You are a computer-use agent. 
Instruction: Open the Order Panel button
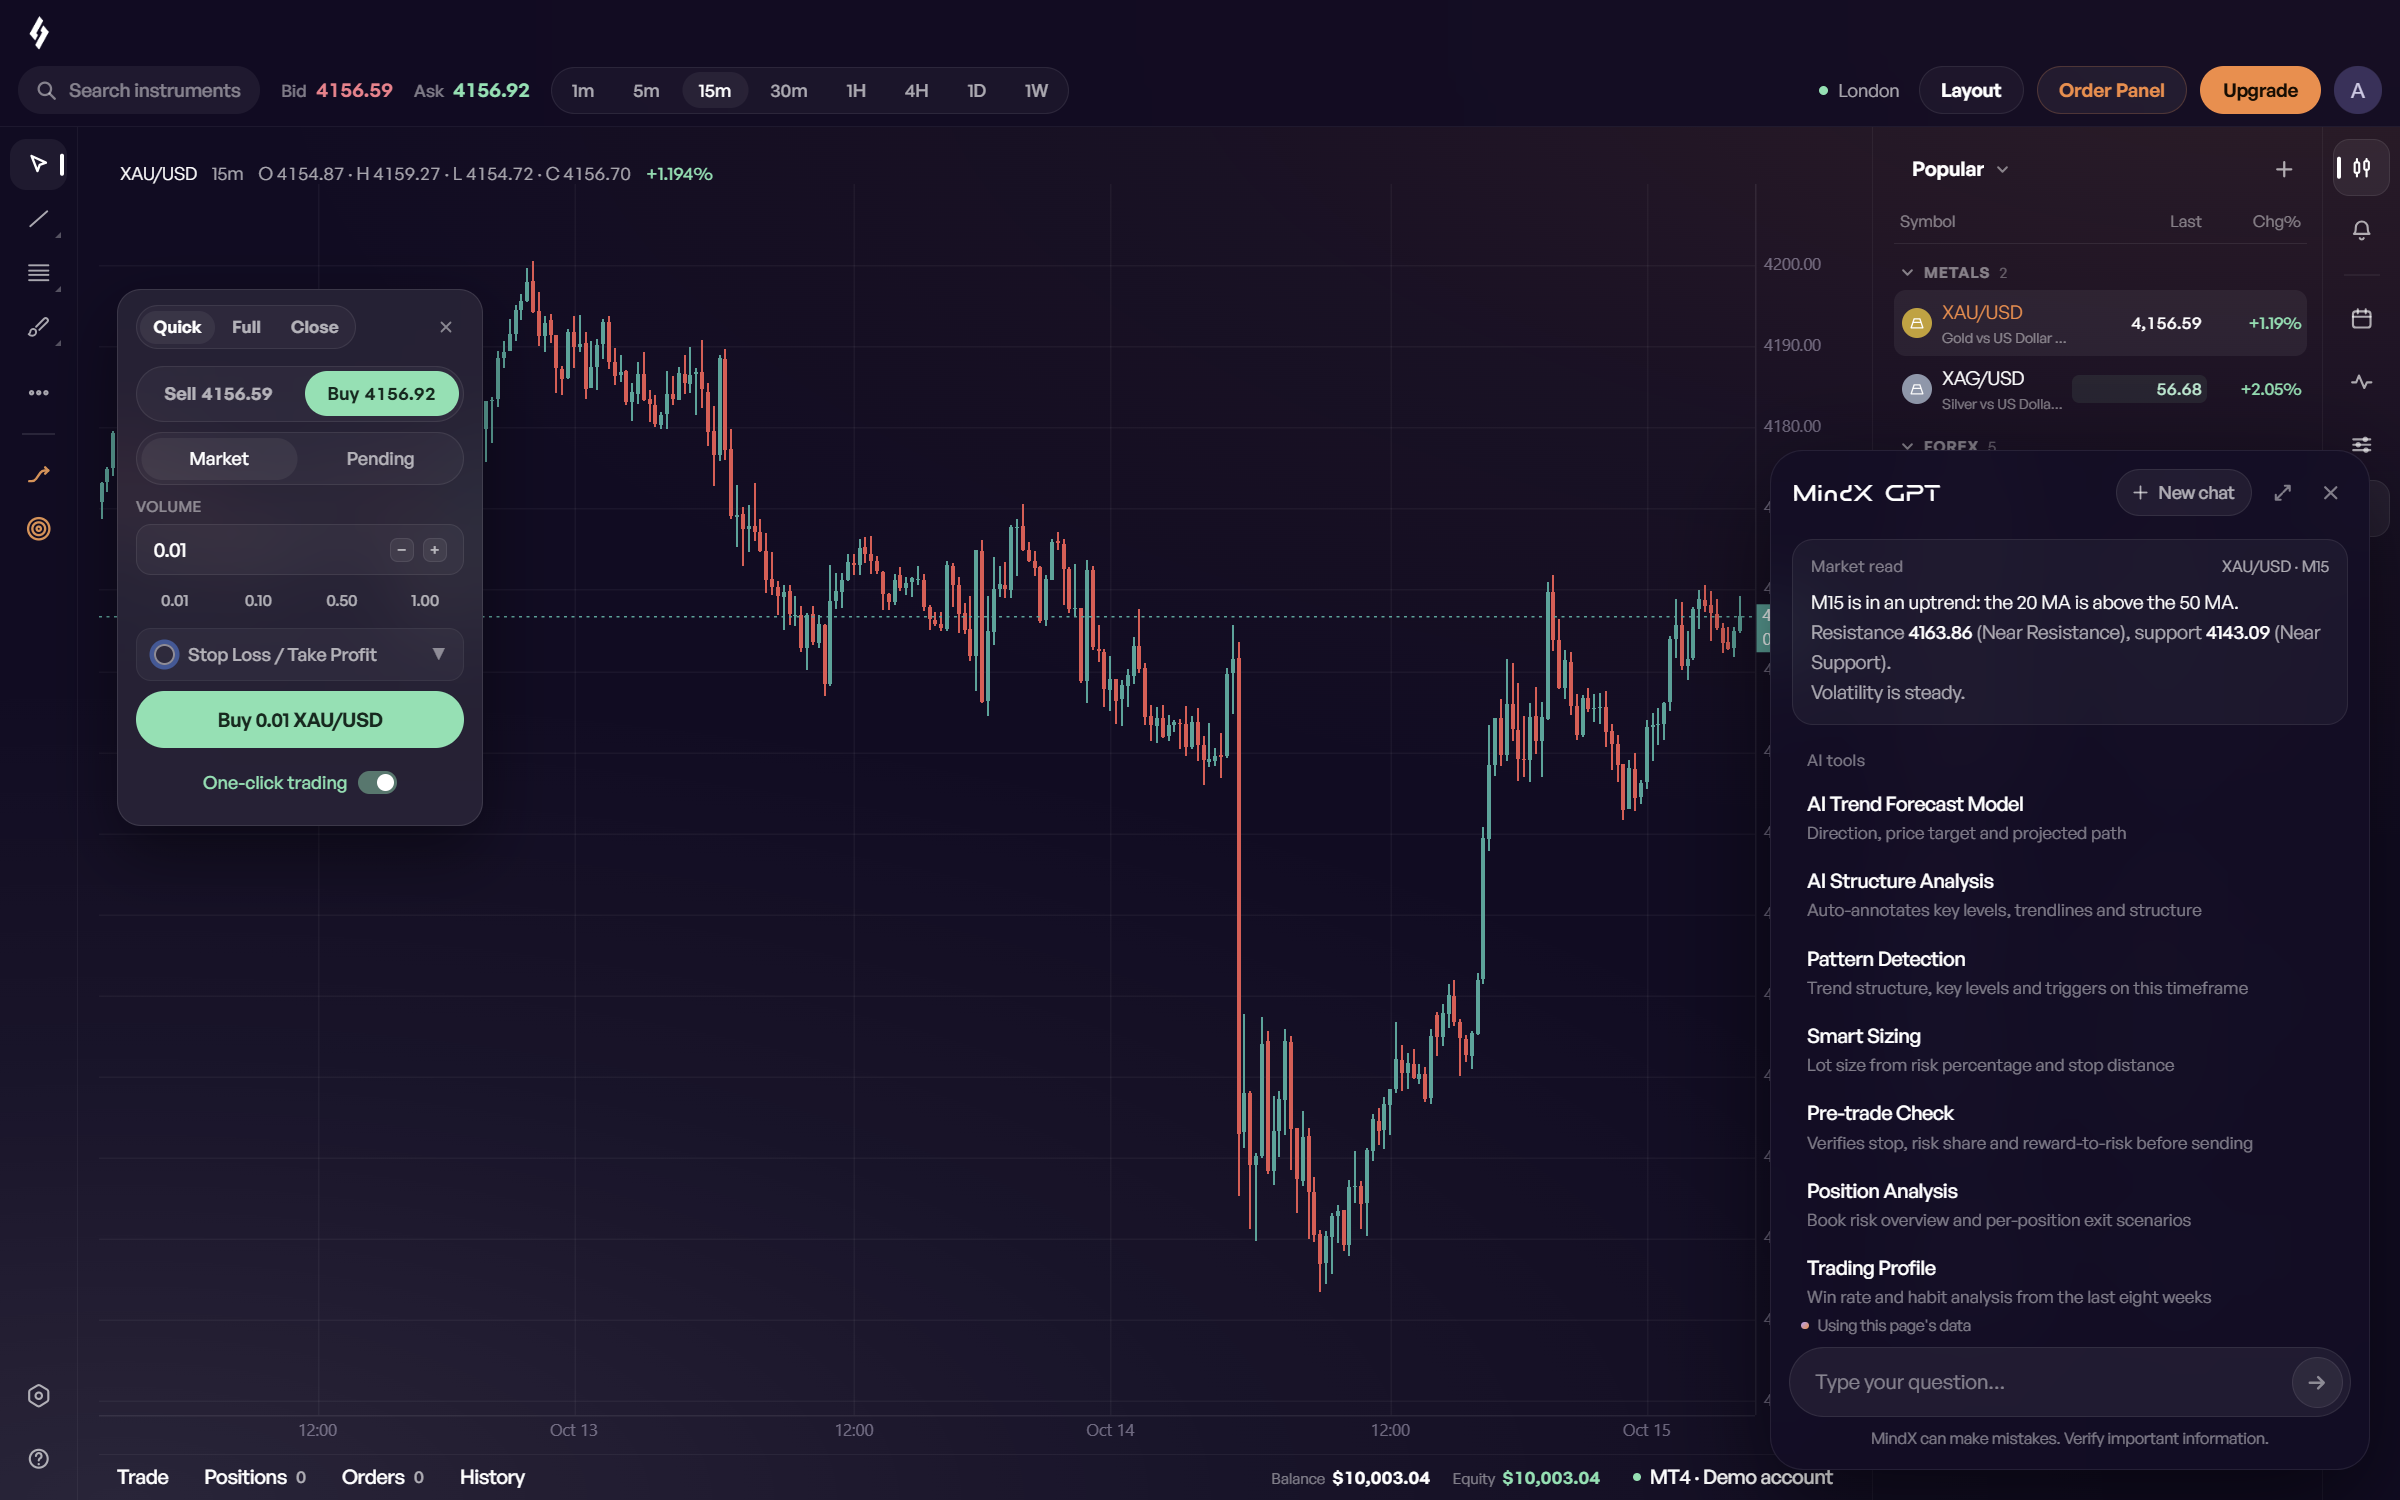point(2111,91)
